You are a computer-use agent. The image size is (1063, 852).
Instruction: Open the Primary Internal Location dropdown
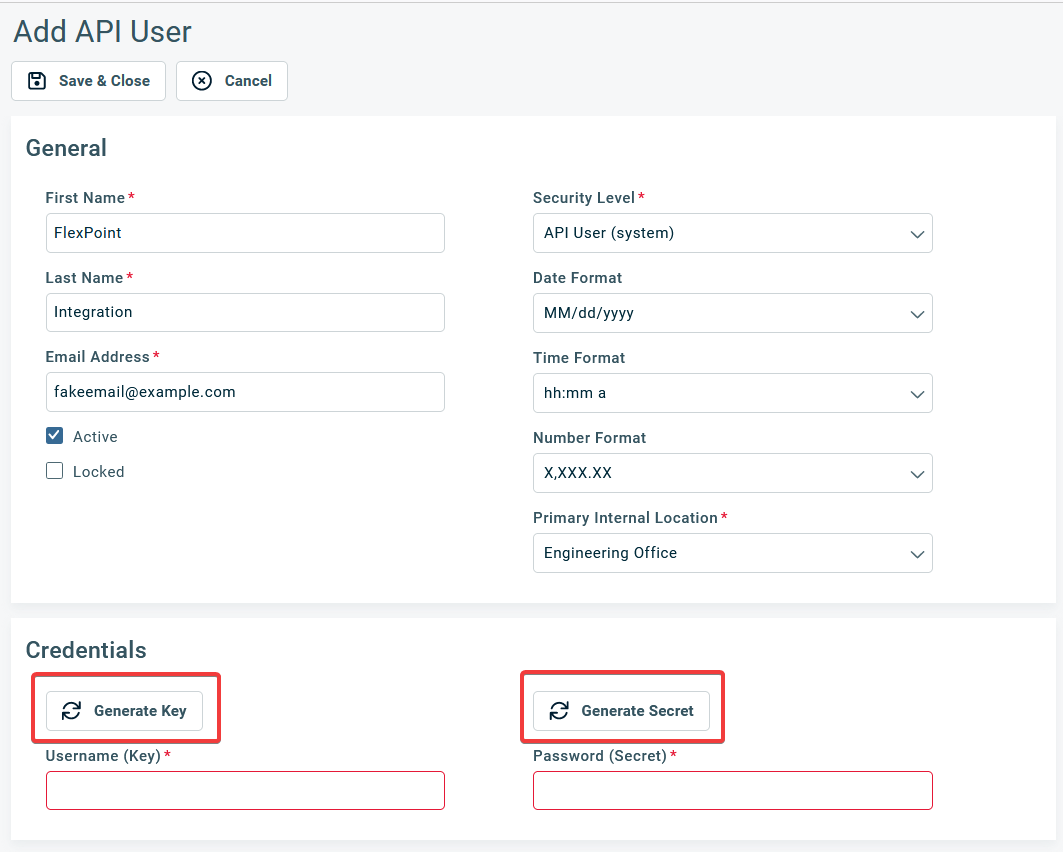[732, 553]
